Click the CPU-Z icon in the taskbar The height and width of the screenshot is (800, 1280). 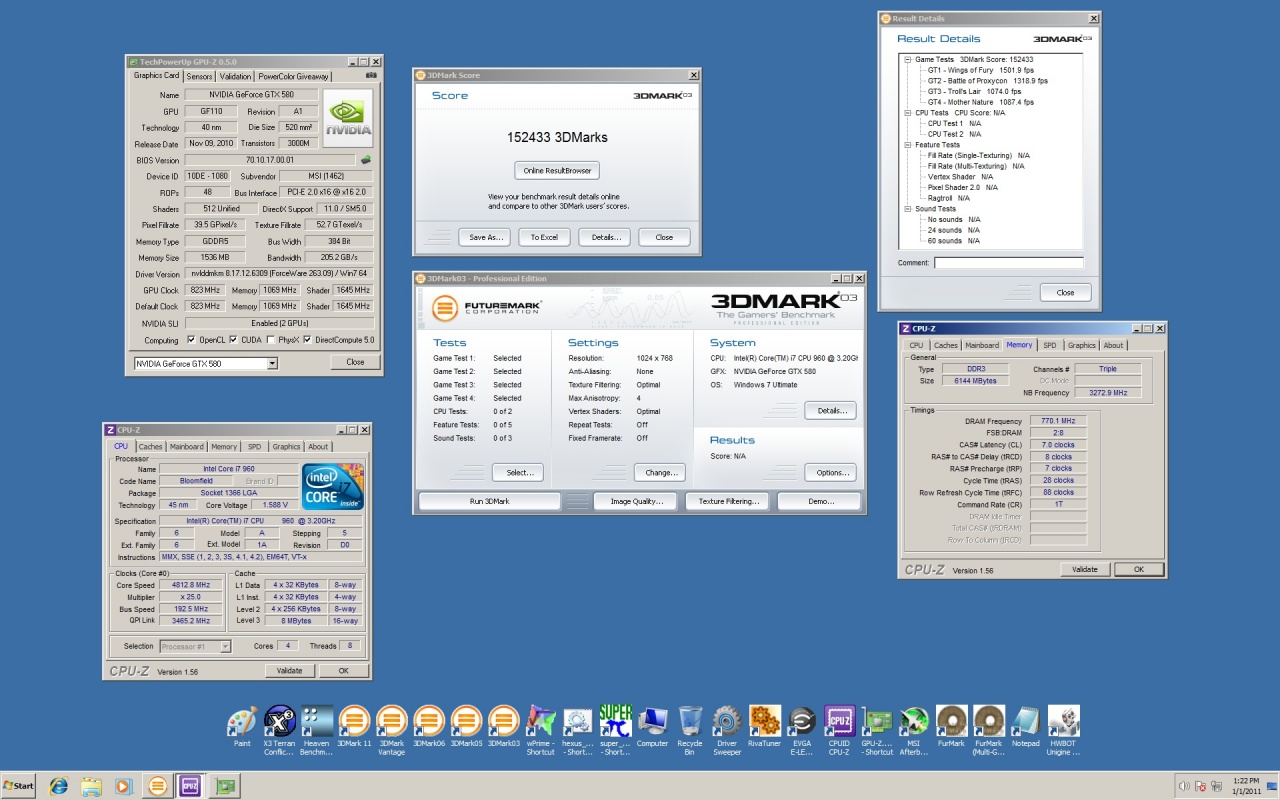(x=189, y=786)
